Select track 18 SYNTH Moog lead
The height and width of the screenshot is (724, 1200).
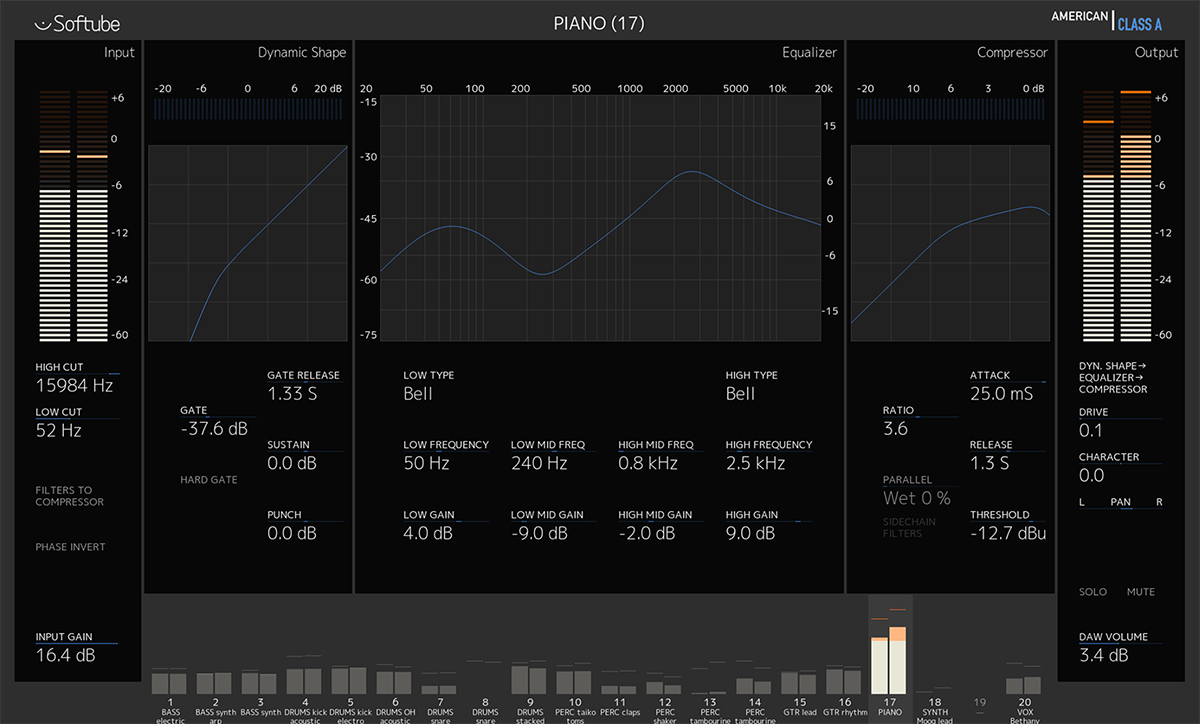point(934,688)
